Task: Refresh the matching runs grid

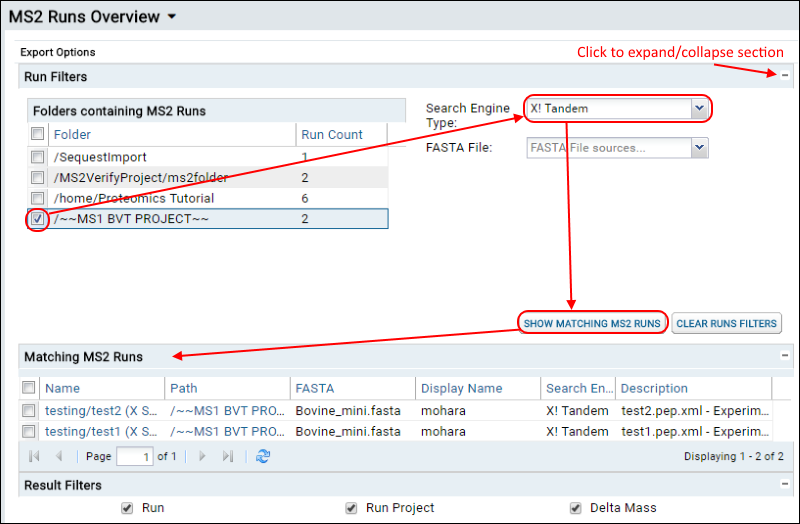Action: point(263,456)
